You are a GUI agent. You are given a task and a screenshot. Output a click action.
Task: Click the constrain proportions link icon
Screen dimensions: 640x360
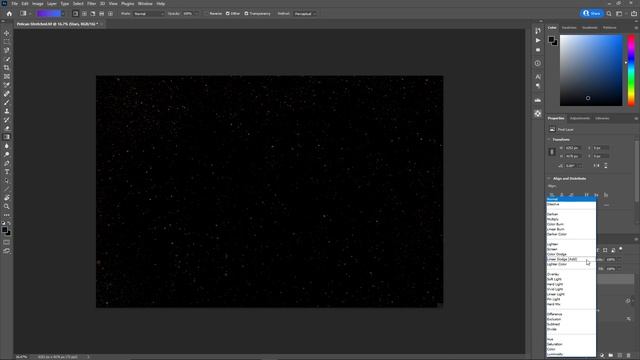(x=552, y=152)
